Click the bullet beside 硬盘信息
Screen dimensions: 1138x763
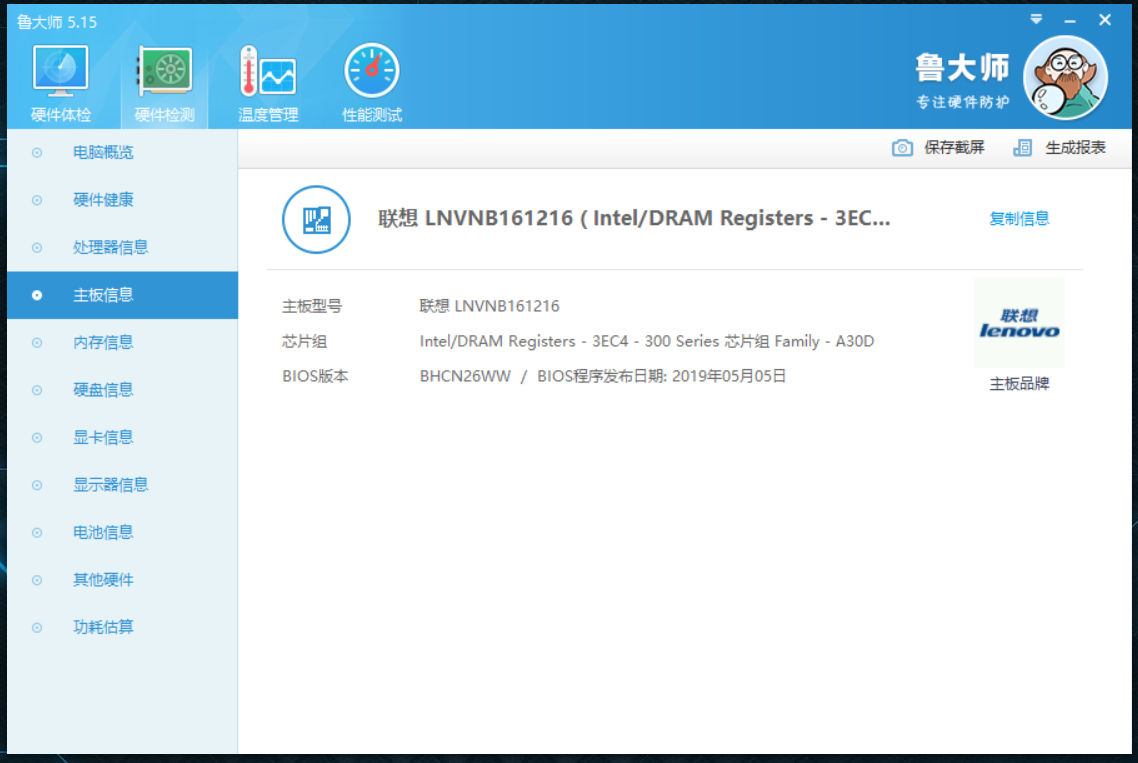(x=37, y=391)
